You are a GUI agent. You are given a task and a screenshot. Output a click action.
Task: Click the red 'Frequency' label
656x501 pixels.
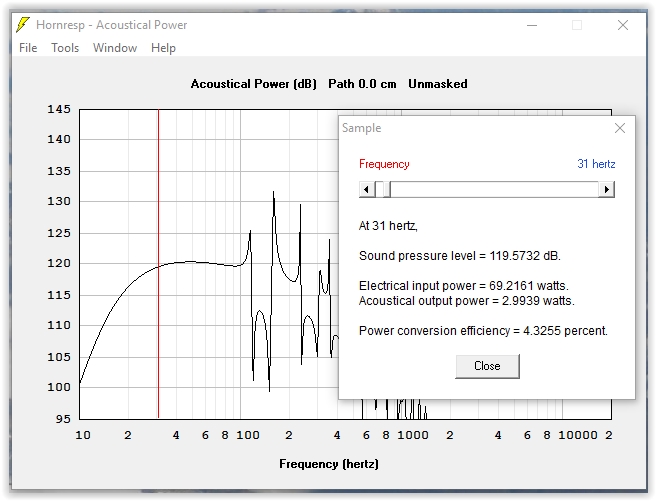point(384,164)
